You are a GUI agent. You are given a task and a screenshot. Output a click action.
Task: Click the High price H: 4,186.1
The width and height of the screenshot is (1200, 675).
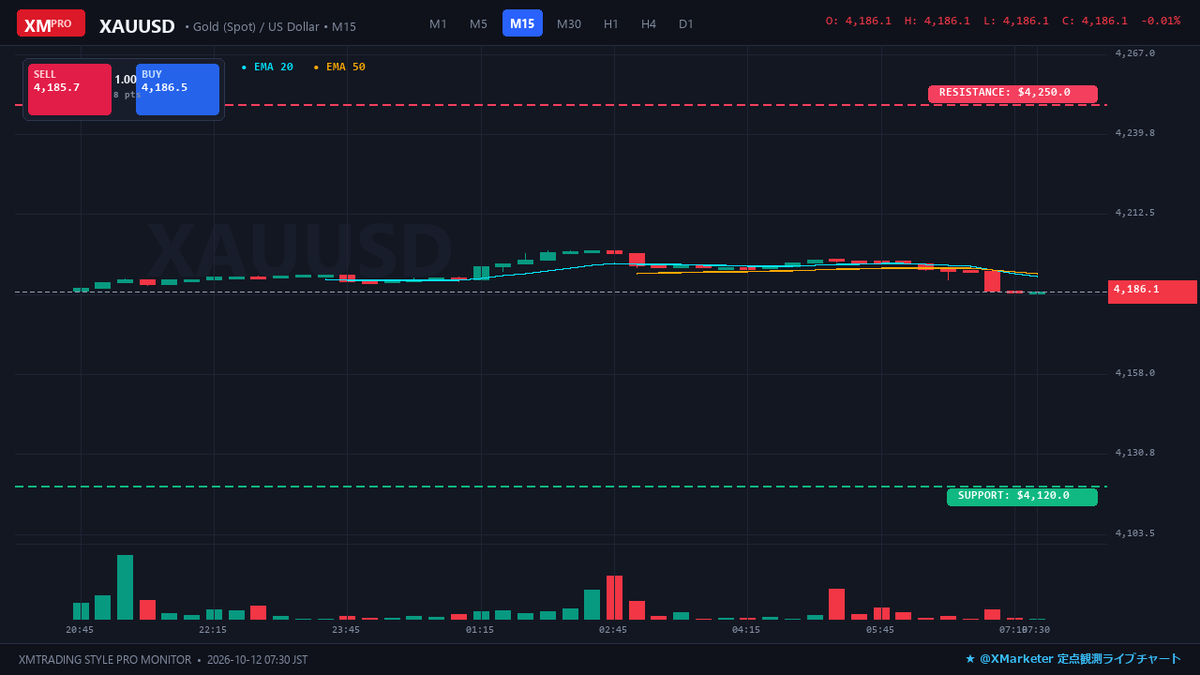tap(937, 21)
